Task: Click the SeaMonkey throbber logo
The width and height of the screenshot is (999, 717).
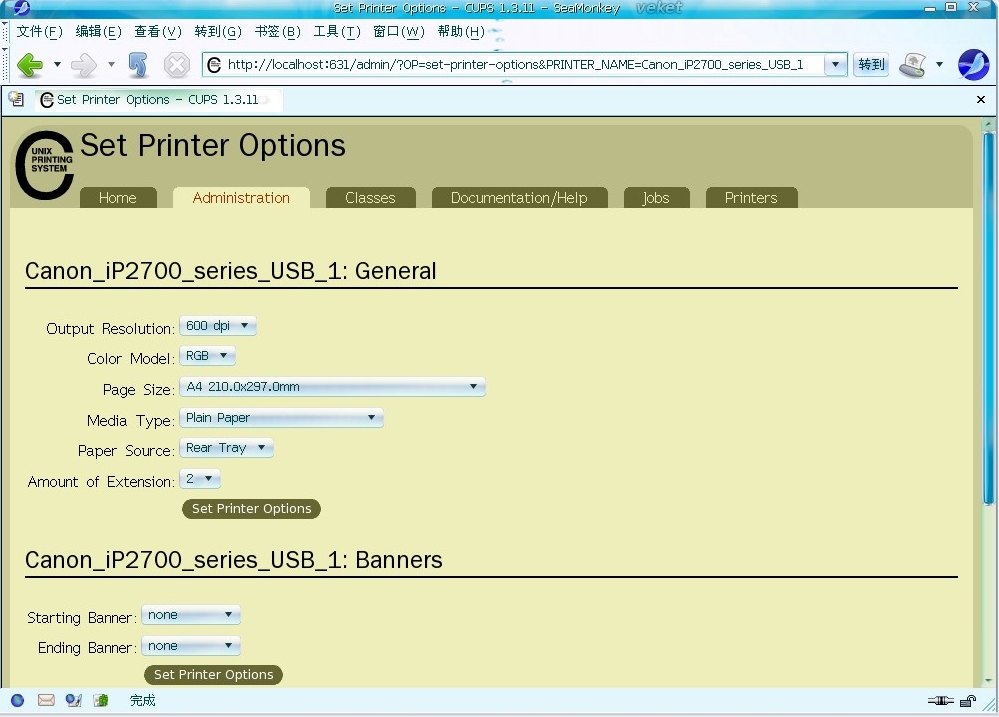Action: pos(974,64)
